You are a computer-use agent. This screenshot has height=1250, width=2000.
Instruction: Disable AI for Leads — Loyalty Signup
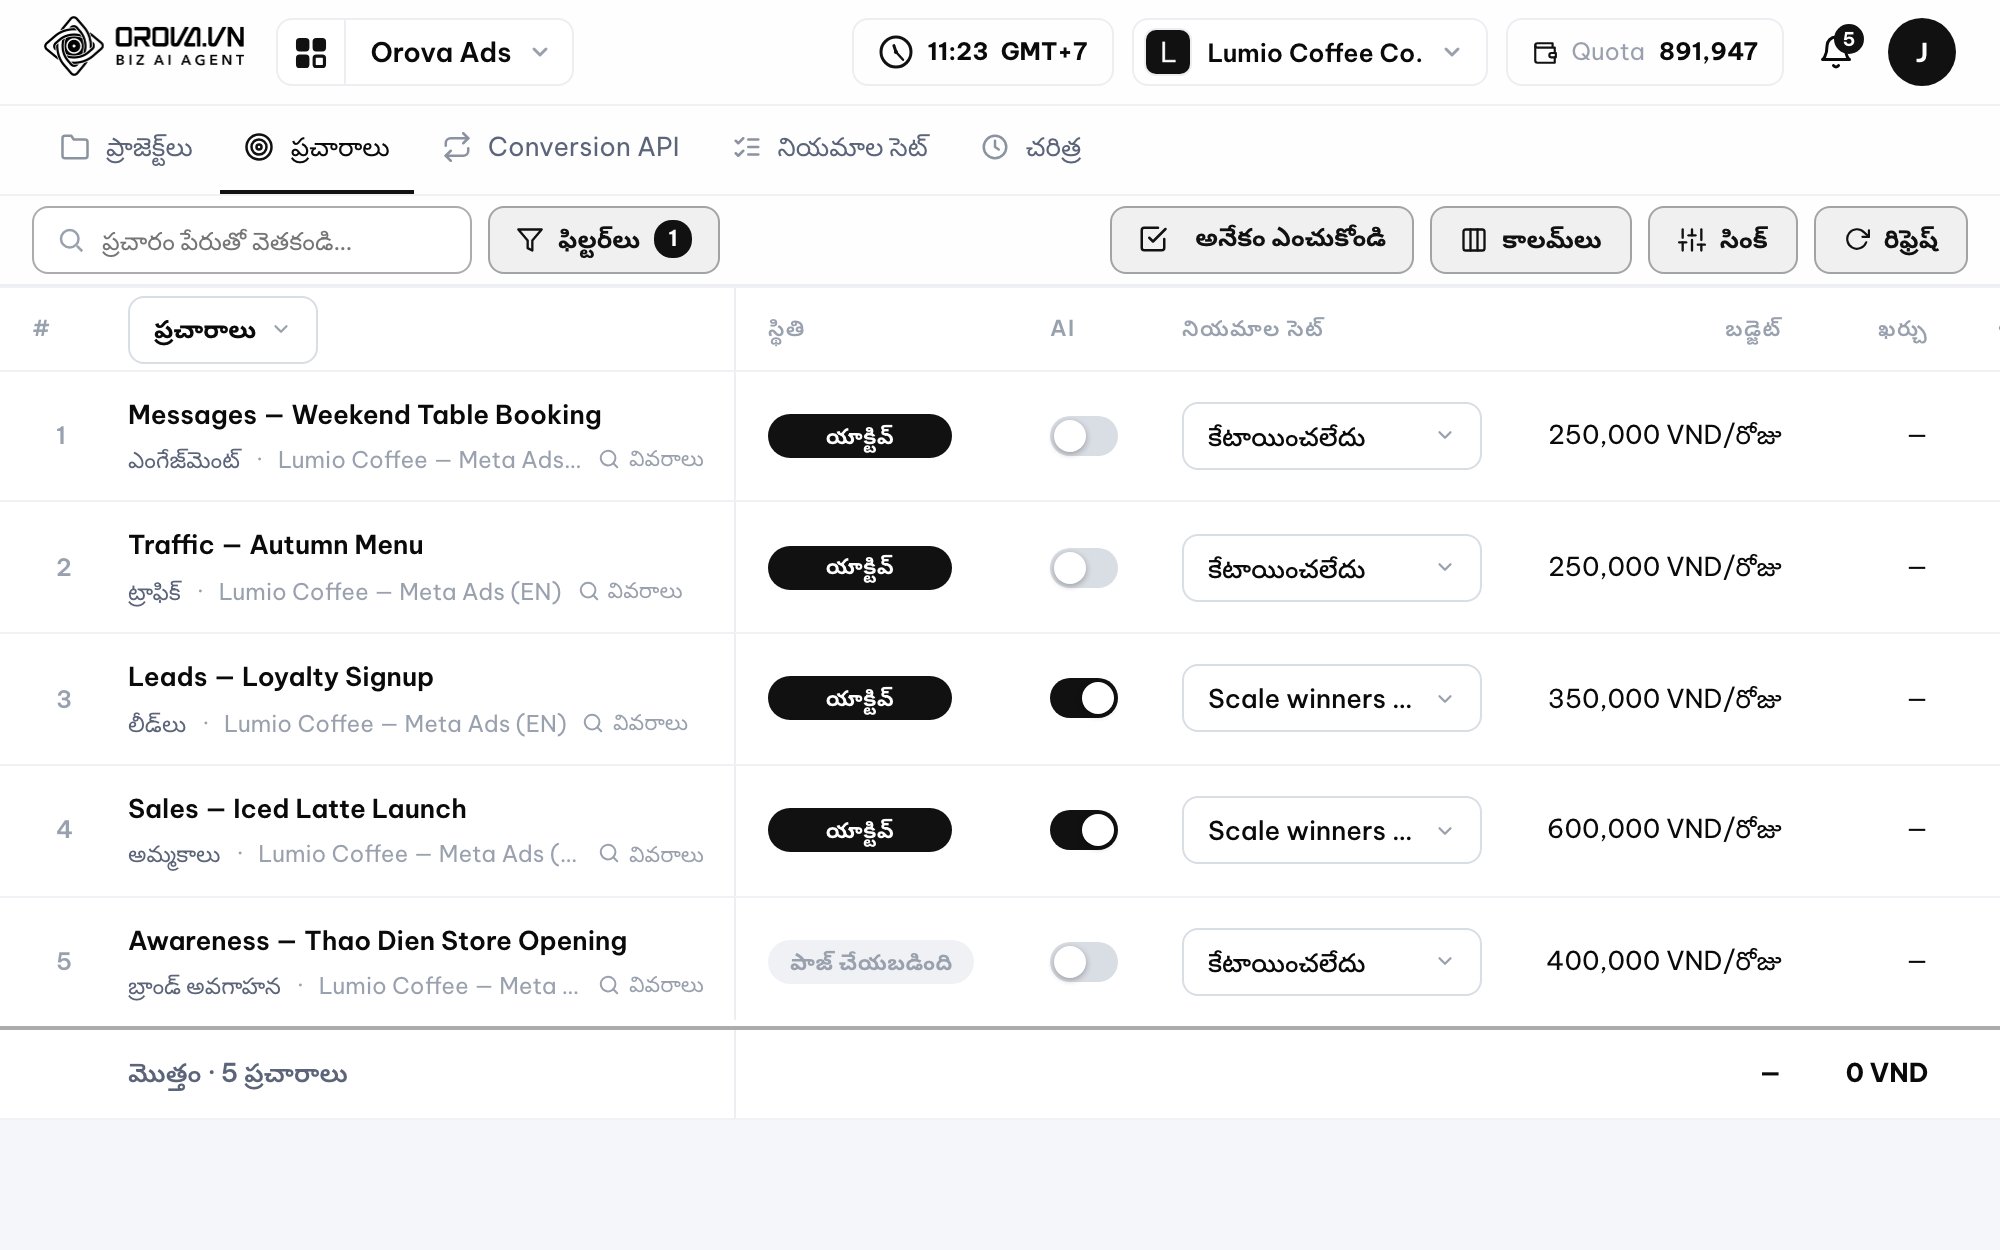pos(1083,698)
